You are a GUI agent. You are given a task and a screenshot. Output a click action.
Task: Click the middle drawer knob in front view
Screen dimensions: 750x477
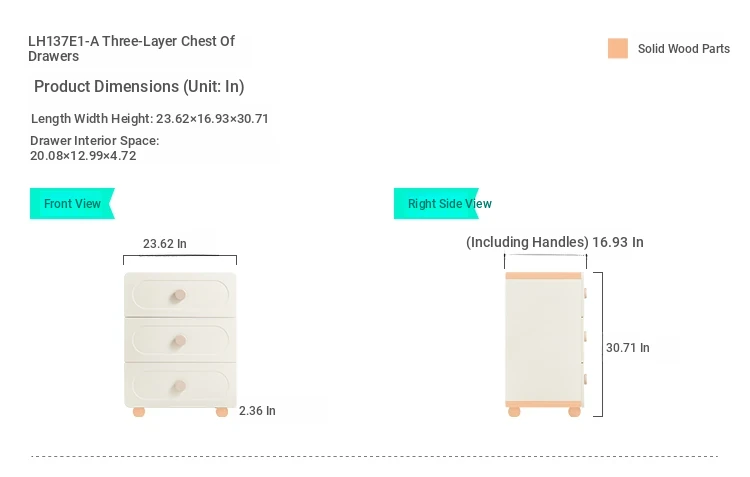[x=179, y=341]
